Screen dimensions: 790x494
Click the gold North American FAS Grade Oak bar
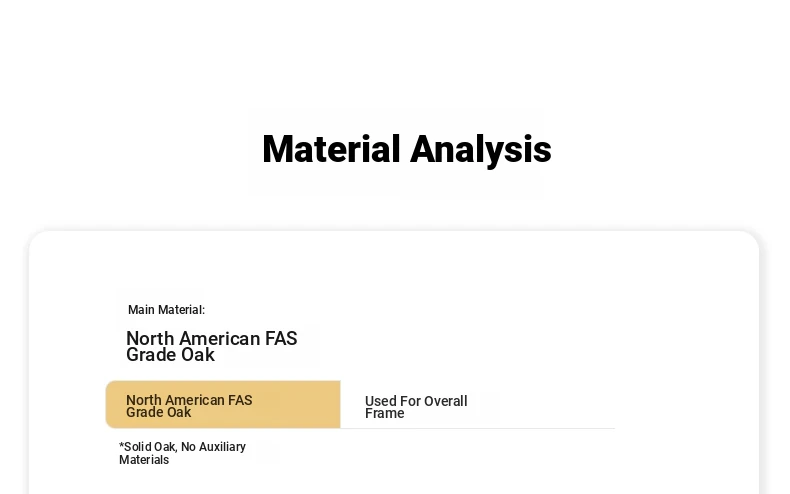pyautogui.click(x=223, y=405)
